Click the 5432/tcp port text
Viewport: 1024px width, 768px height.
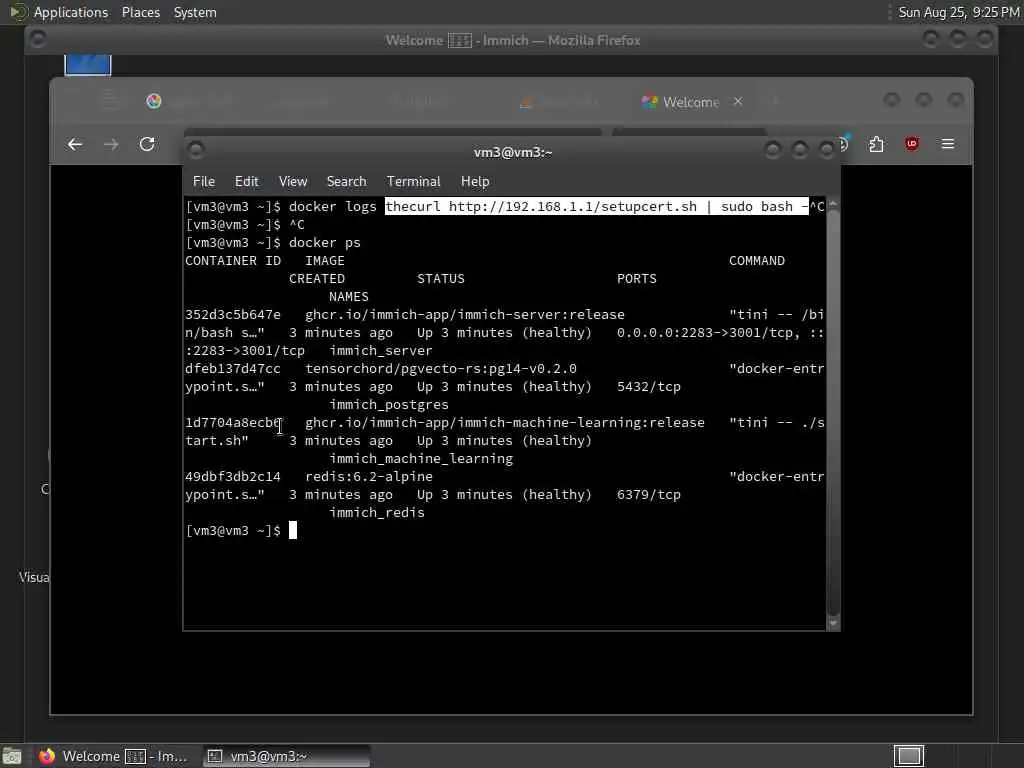648,387
